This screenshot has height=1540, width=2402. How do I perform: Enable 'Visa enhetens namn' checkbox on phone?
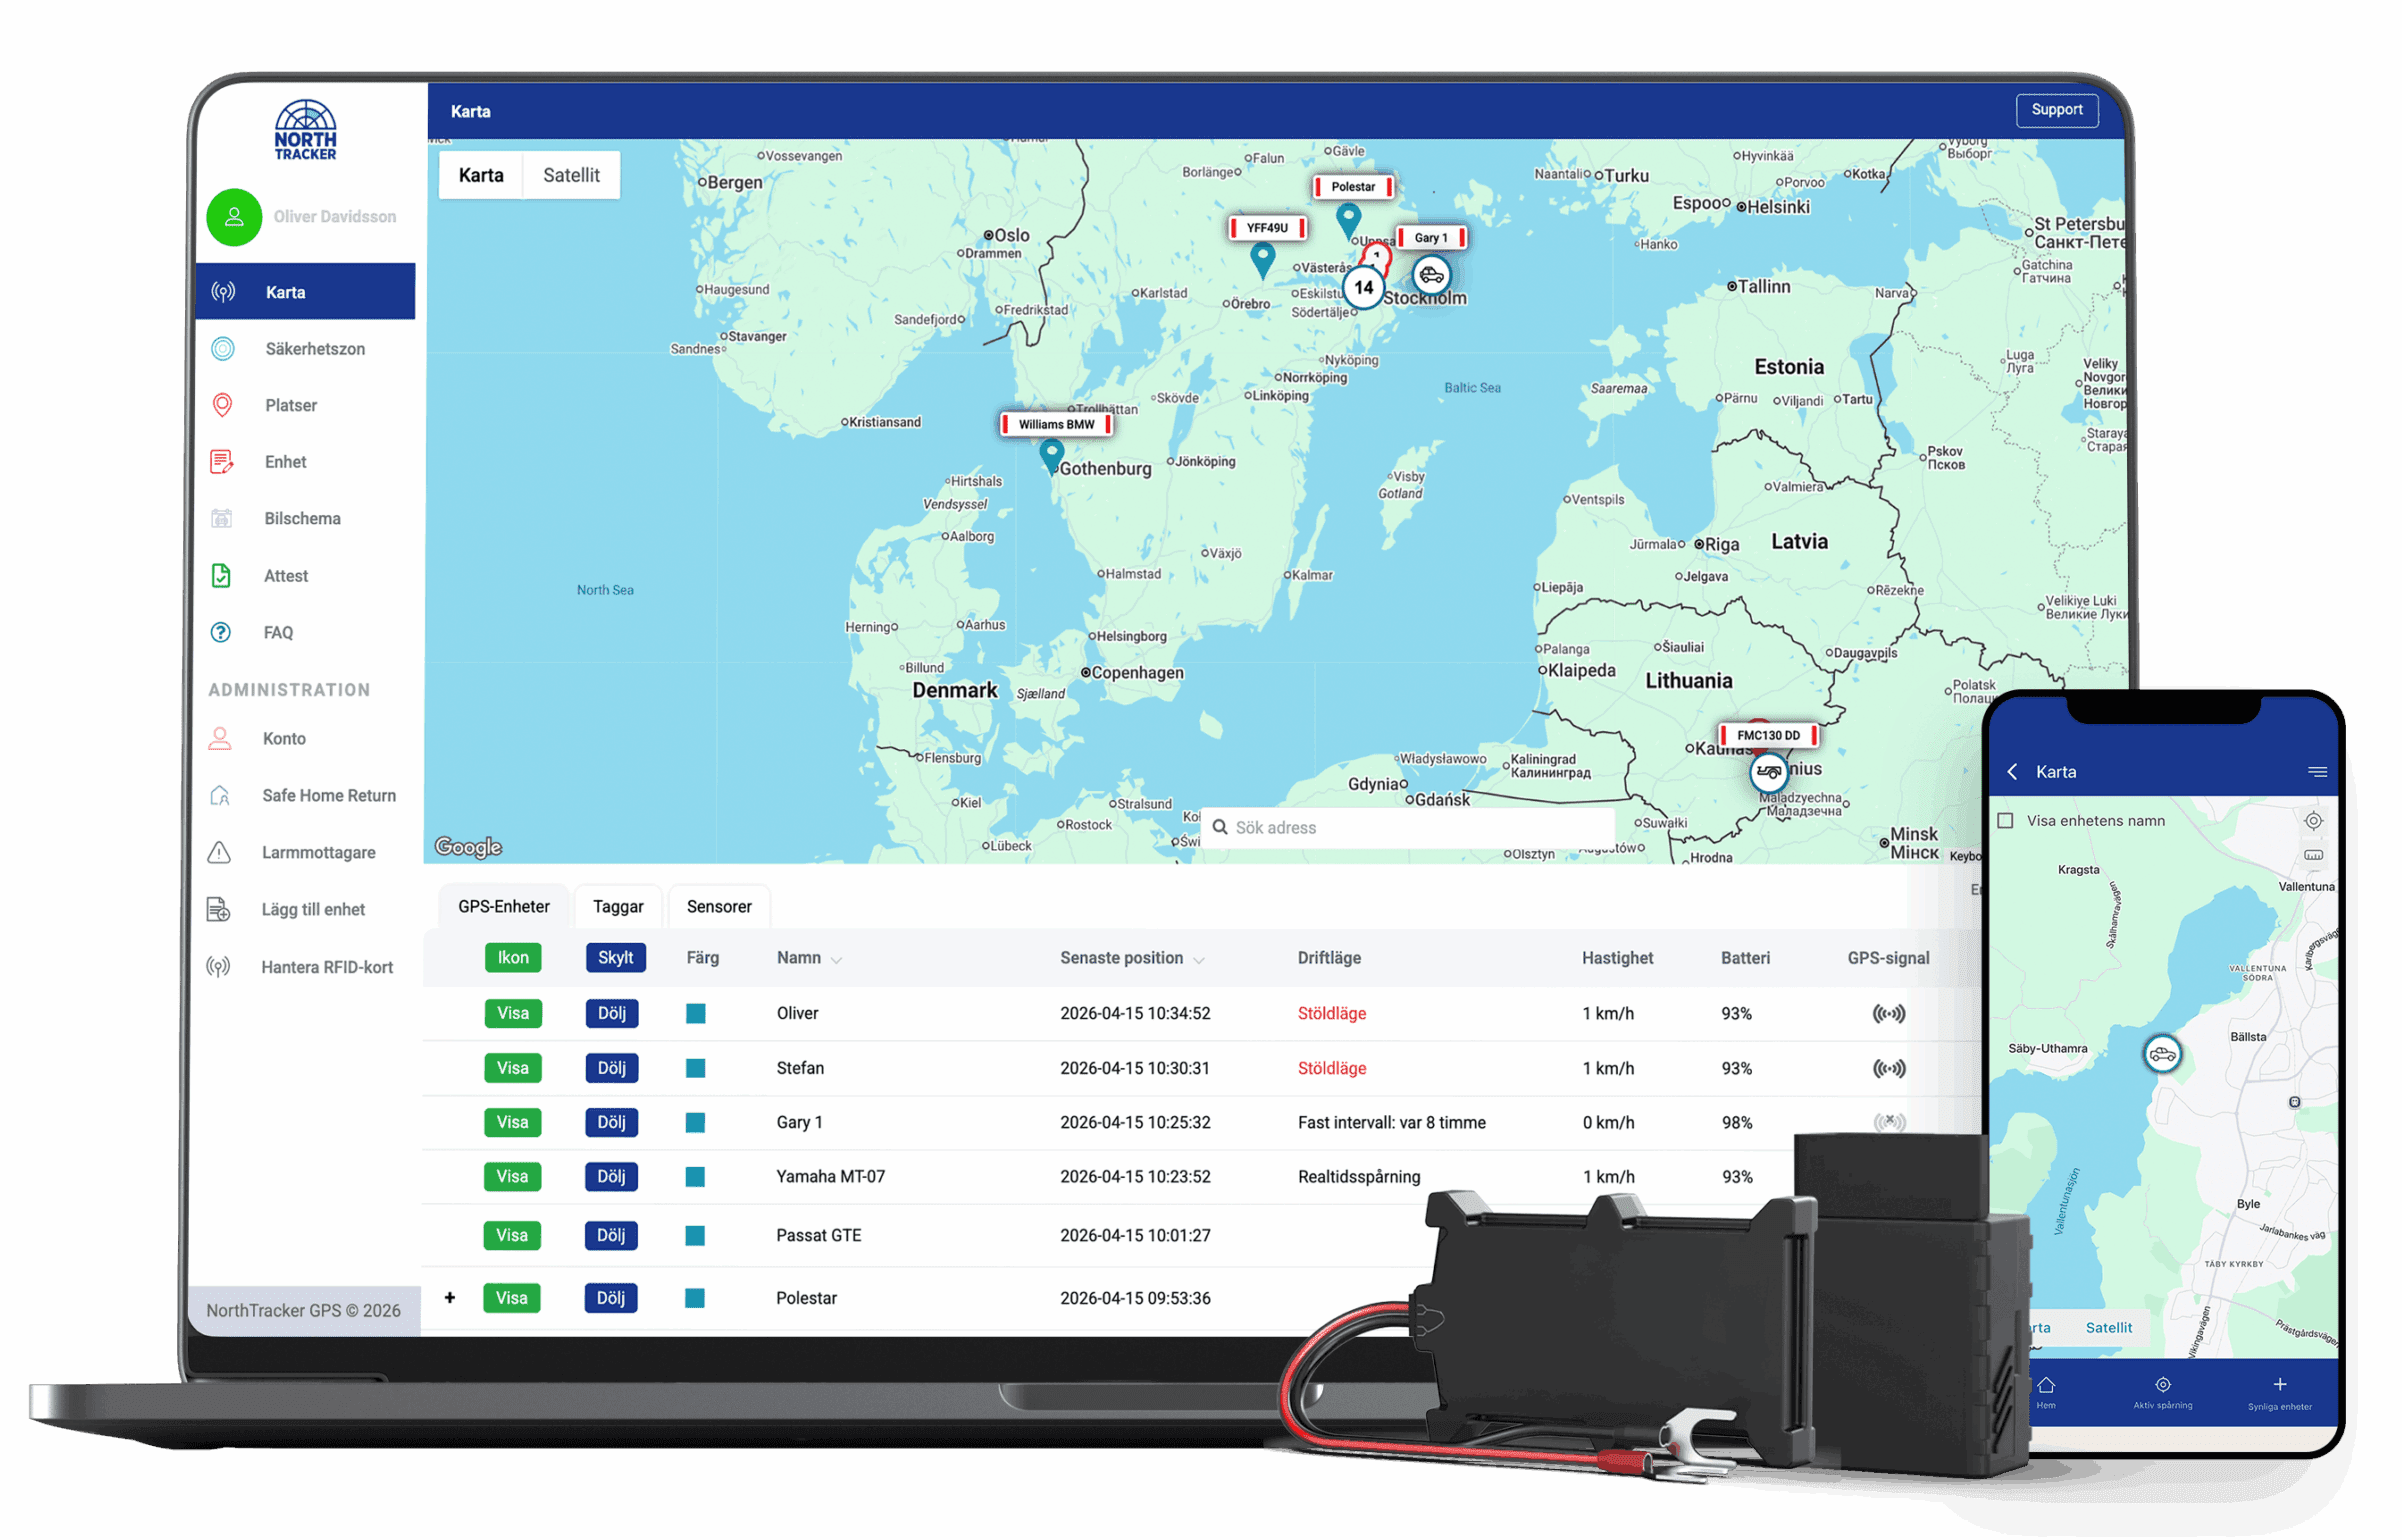click(2005, 820)
